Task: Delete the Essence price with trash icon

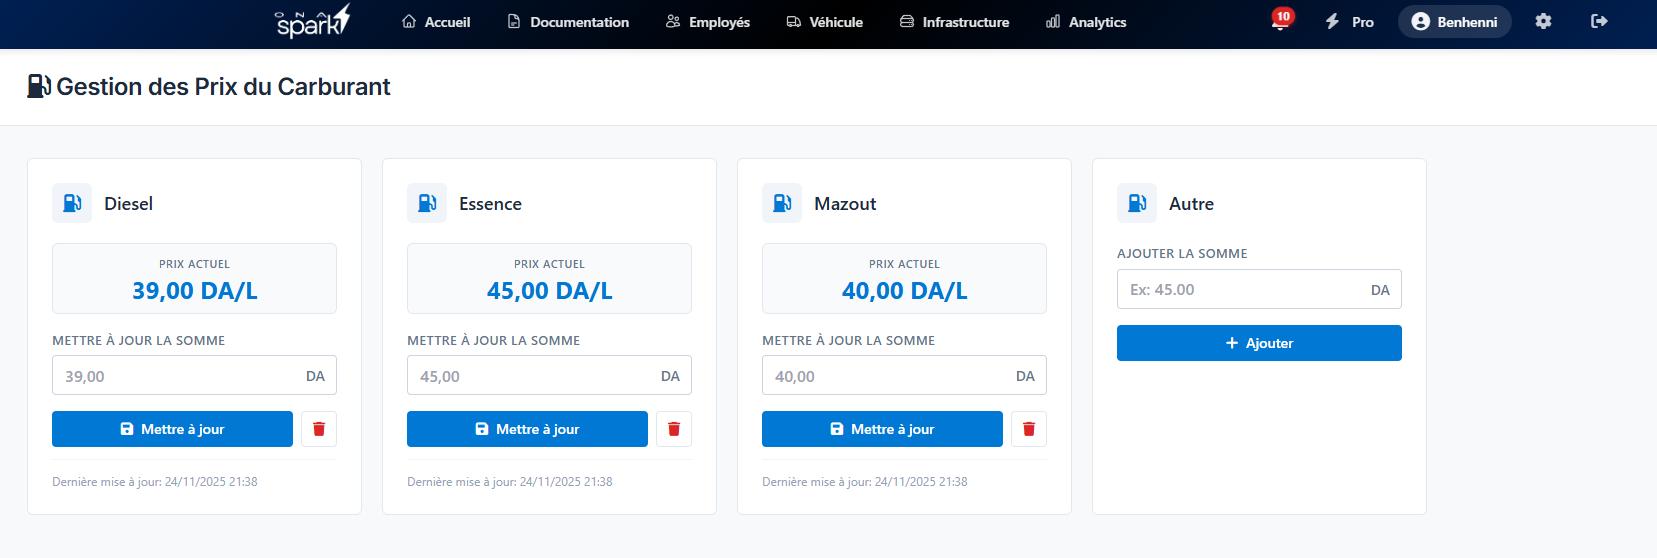Action: tap(674, 429)
